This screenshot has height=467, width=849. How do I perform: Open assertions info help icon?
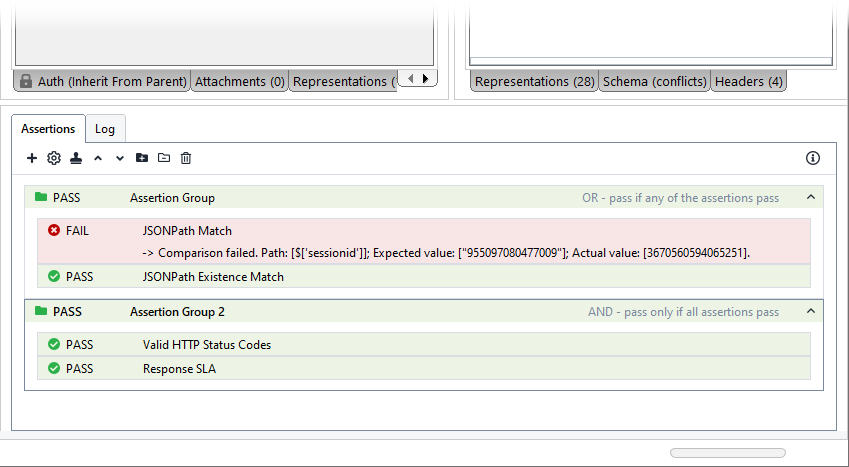coord(813,158)
